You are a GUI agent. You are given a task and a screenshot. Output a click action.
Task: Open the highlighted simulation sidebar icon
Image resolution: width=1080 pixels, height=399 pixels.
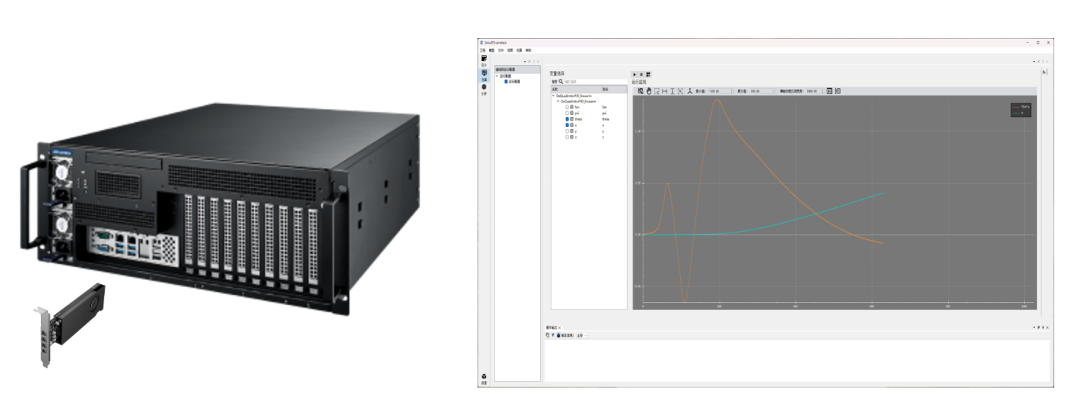tap(484, 72)
